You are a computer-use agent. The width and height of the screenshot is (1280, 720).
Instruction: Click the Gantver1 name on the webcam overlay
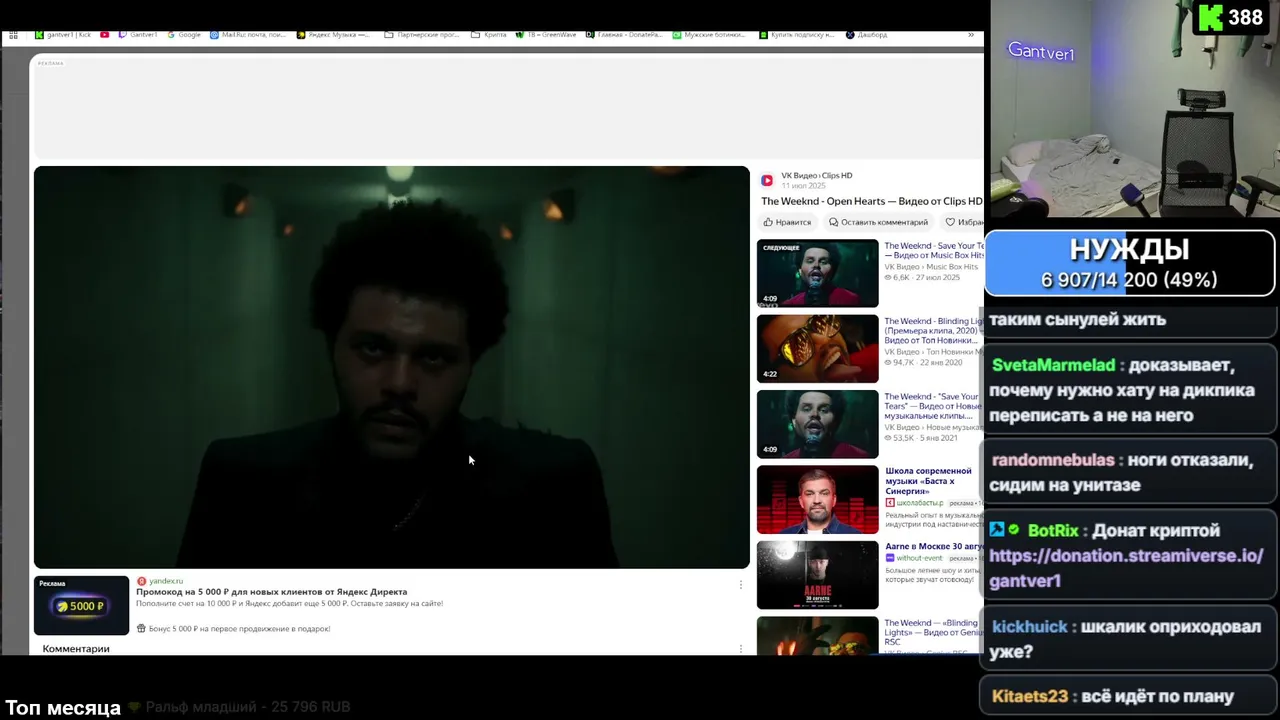click(1041, 52)
